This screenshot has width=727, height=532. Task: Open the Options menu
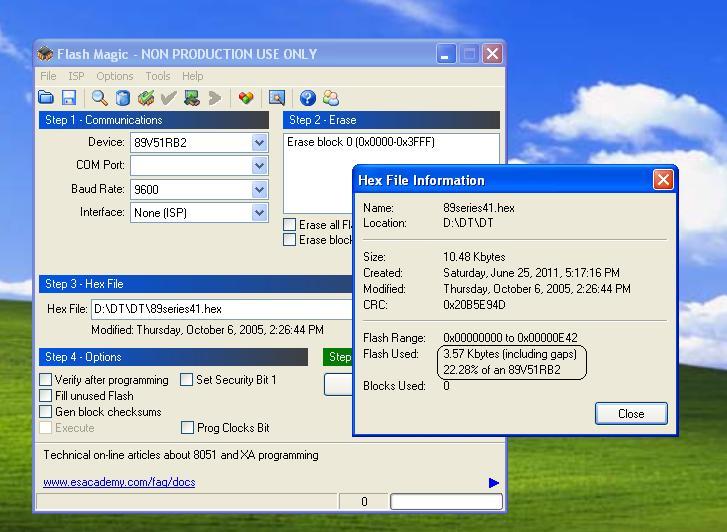(x=115, y=76)
